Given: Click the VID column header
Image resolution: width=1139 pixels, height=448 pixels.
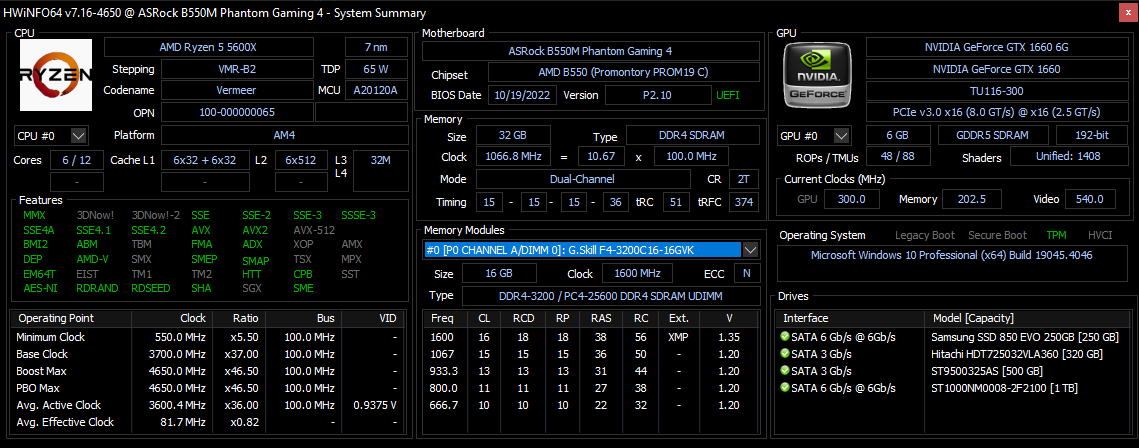Looking at the screenshot, I should 371,318.
